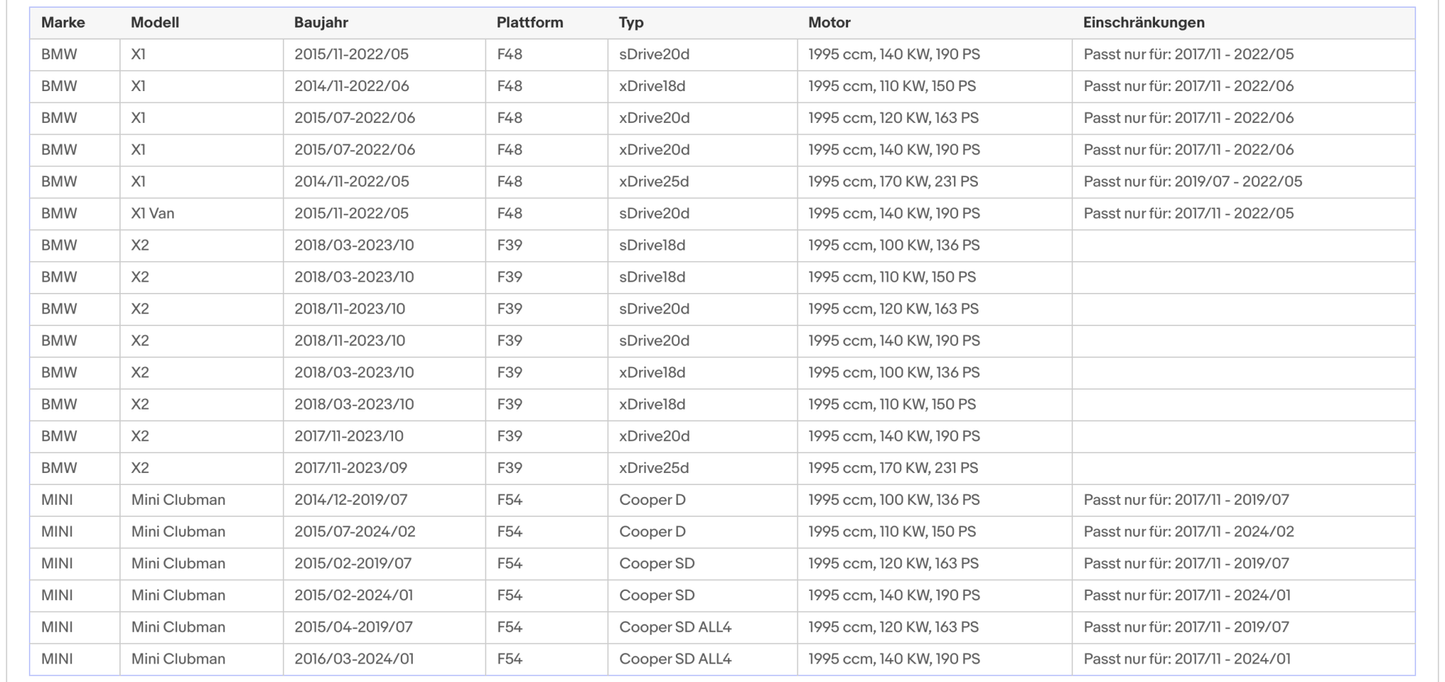This screenshot has height=682, width=1445.
Task: Click the 2015/04-2019/07 Baujahr cell
Action: tap(353, 627)
